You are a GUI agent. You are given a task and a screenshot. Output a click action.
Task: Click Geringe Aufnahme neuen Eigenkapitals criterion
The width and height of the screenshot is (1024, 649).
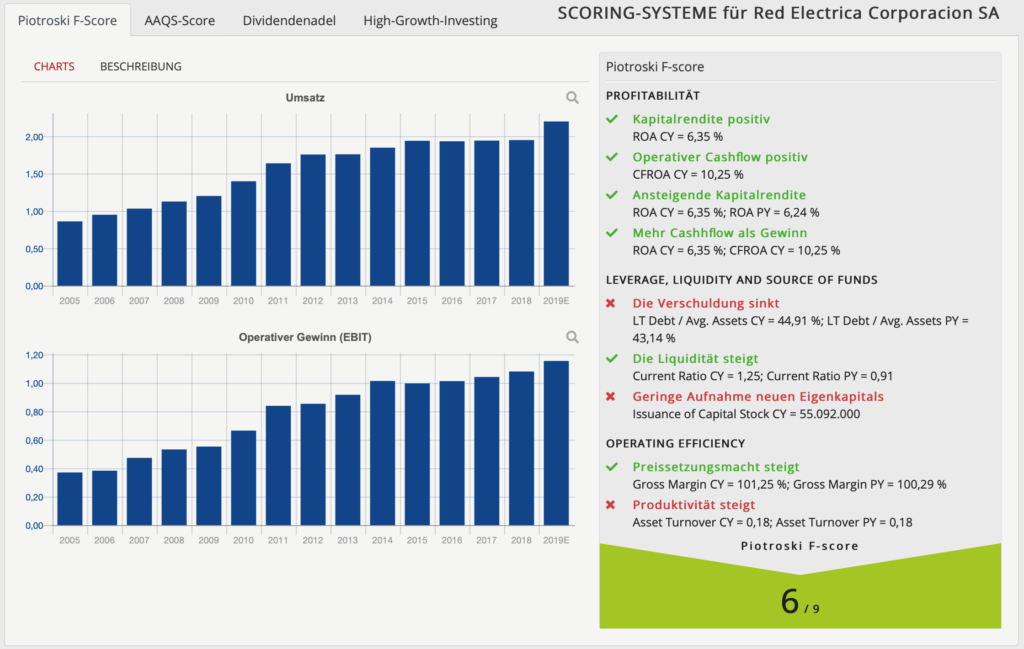(758, 396)
